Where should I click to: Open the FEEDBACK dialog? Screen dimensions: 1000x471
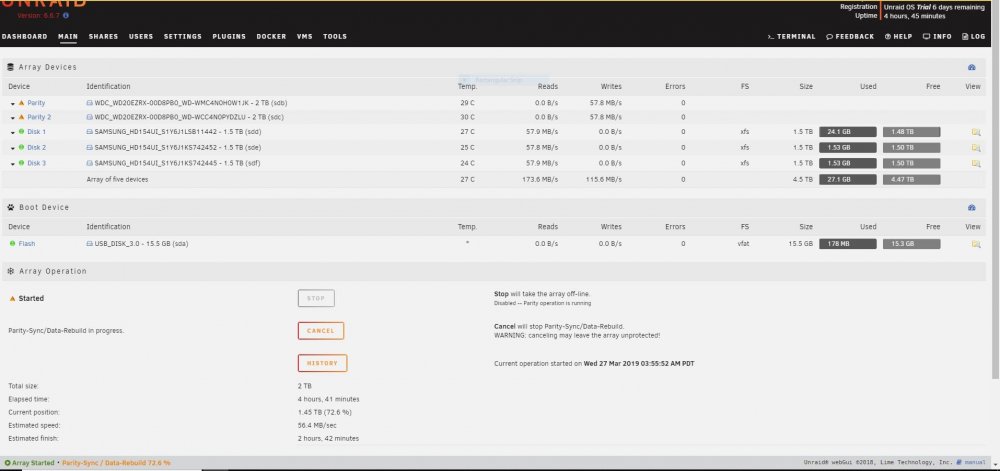click(x=850, y=36)
